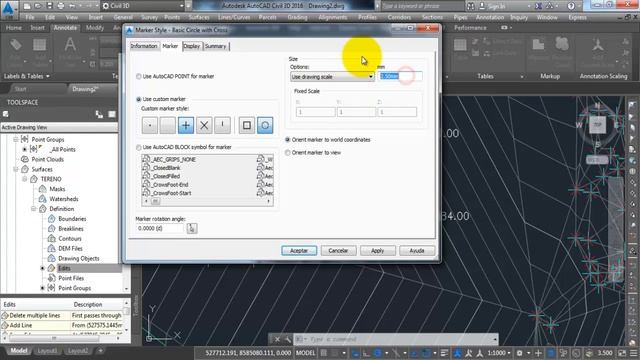Click the Toolspace tree vertical scrollbar arrow
Image resolution: width=640 pixels, height=360 pixels.
(x=126, y=288)
